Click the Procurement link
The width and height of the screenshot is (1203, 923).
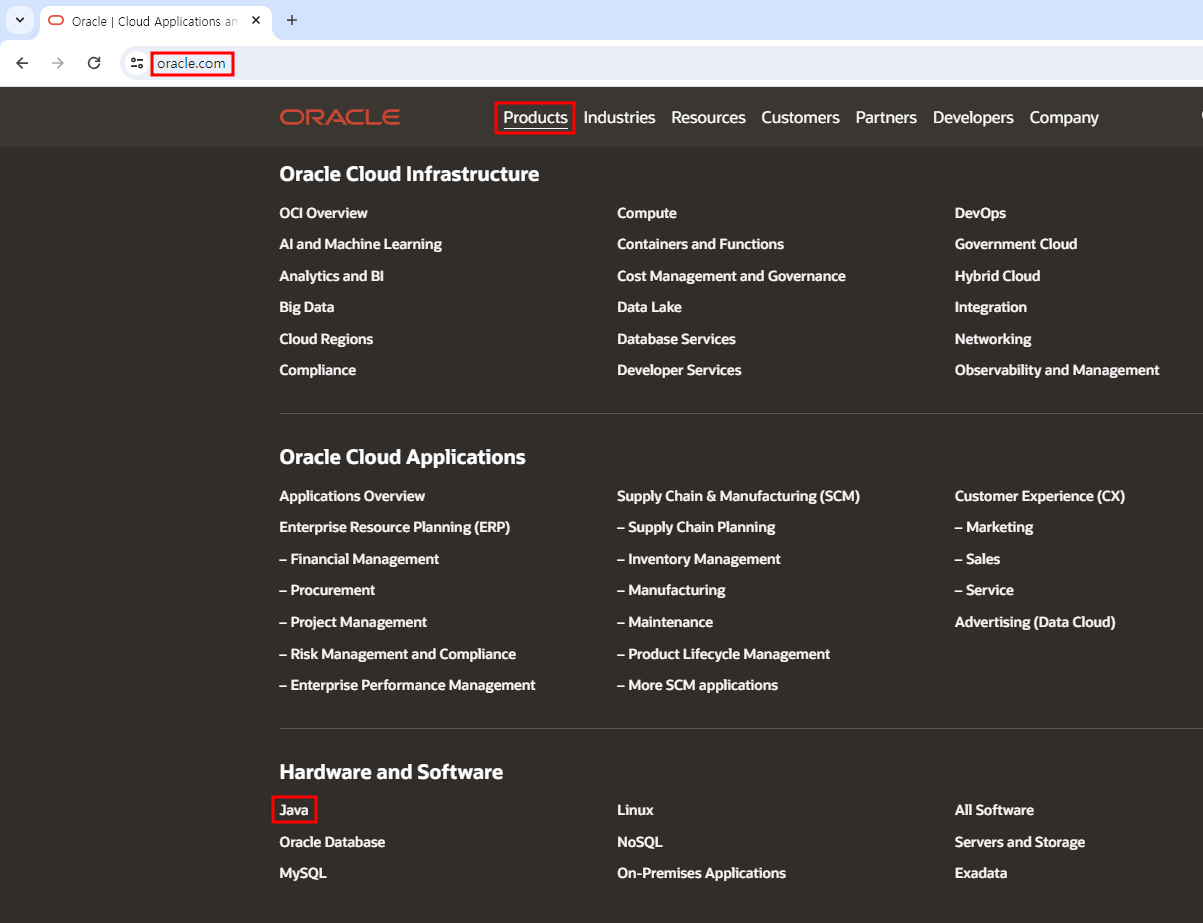point(327,590)
